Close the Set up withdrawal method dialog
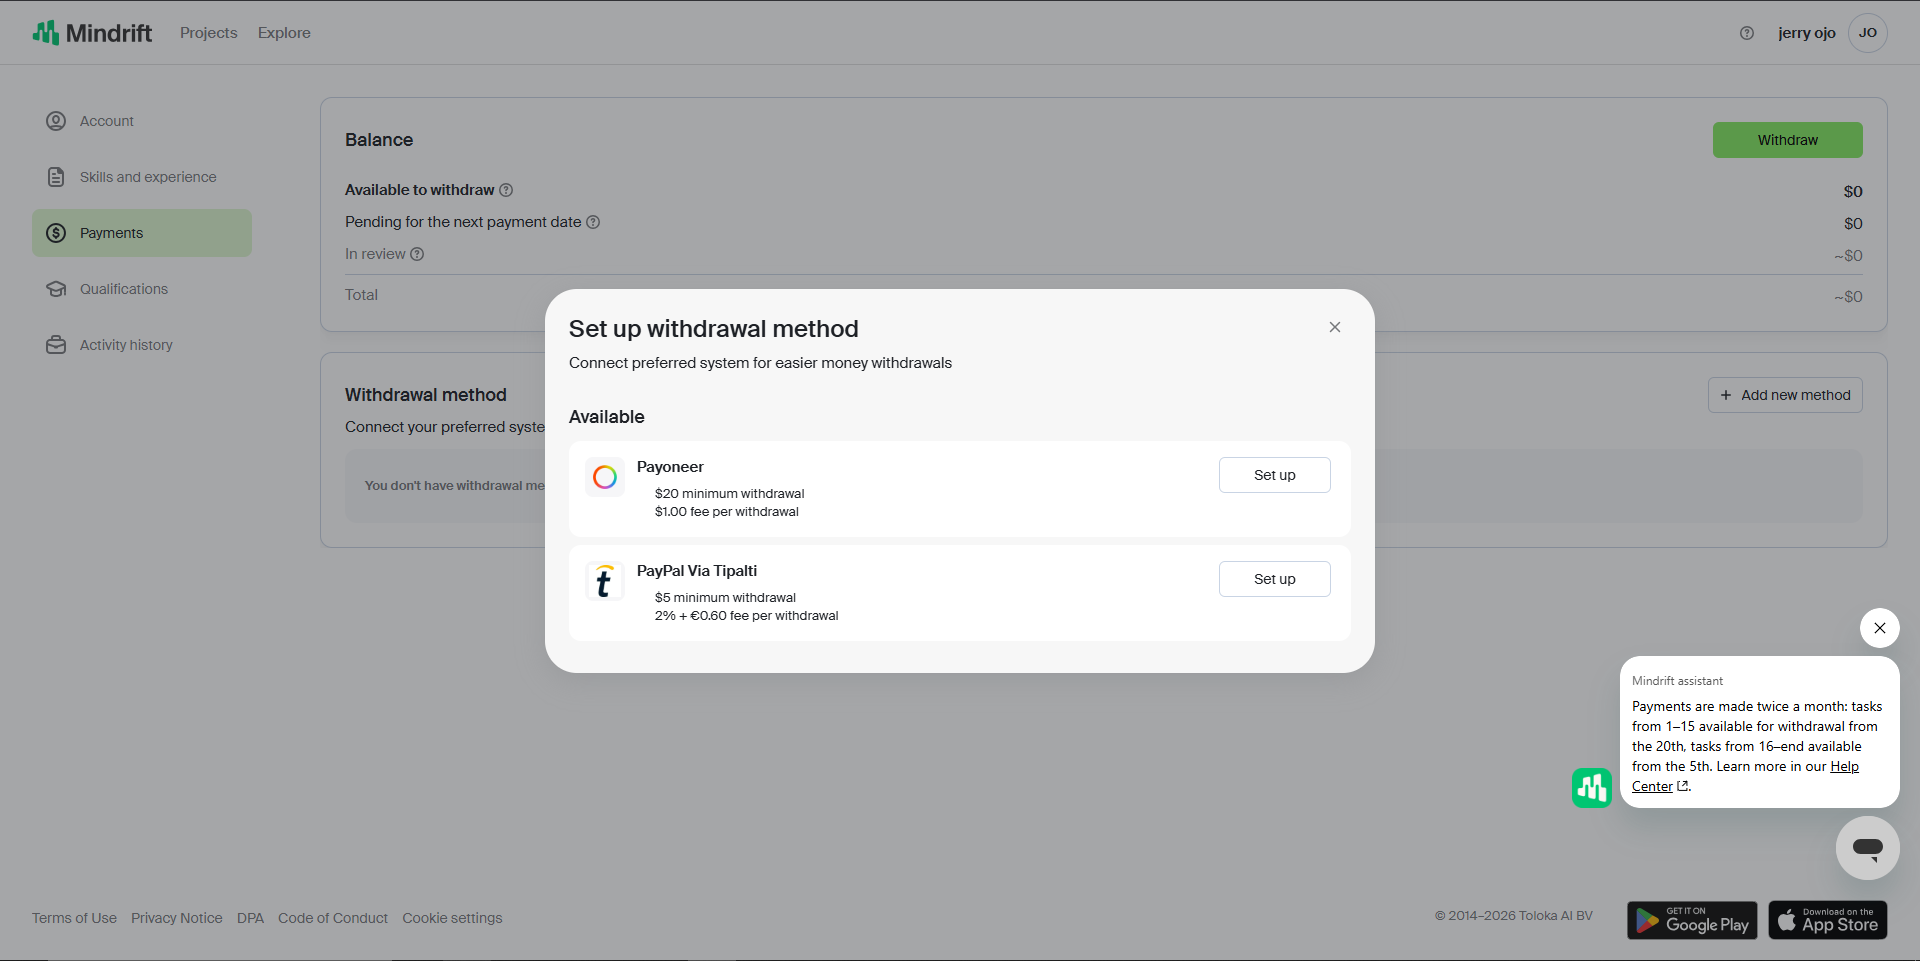 (1335, 327)
